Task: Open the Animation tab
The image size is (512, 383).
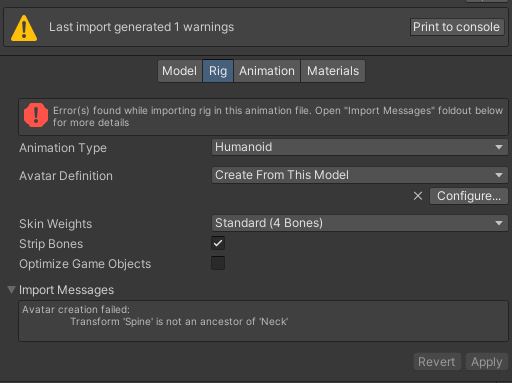Action: (x=267, y=71)
